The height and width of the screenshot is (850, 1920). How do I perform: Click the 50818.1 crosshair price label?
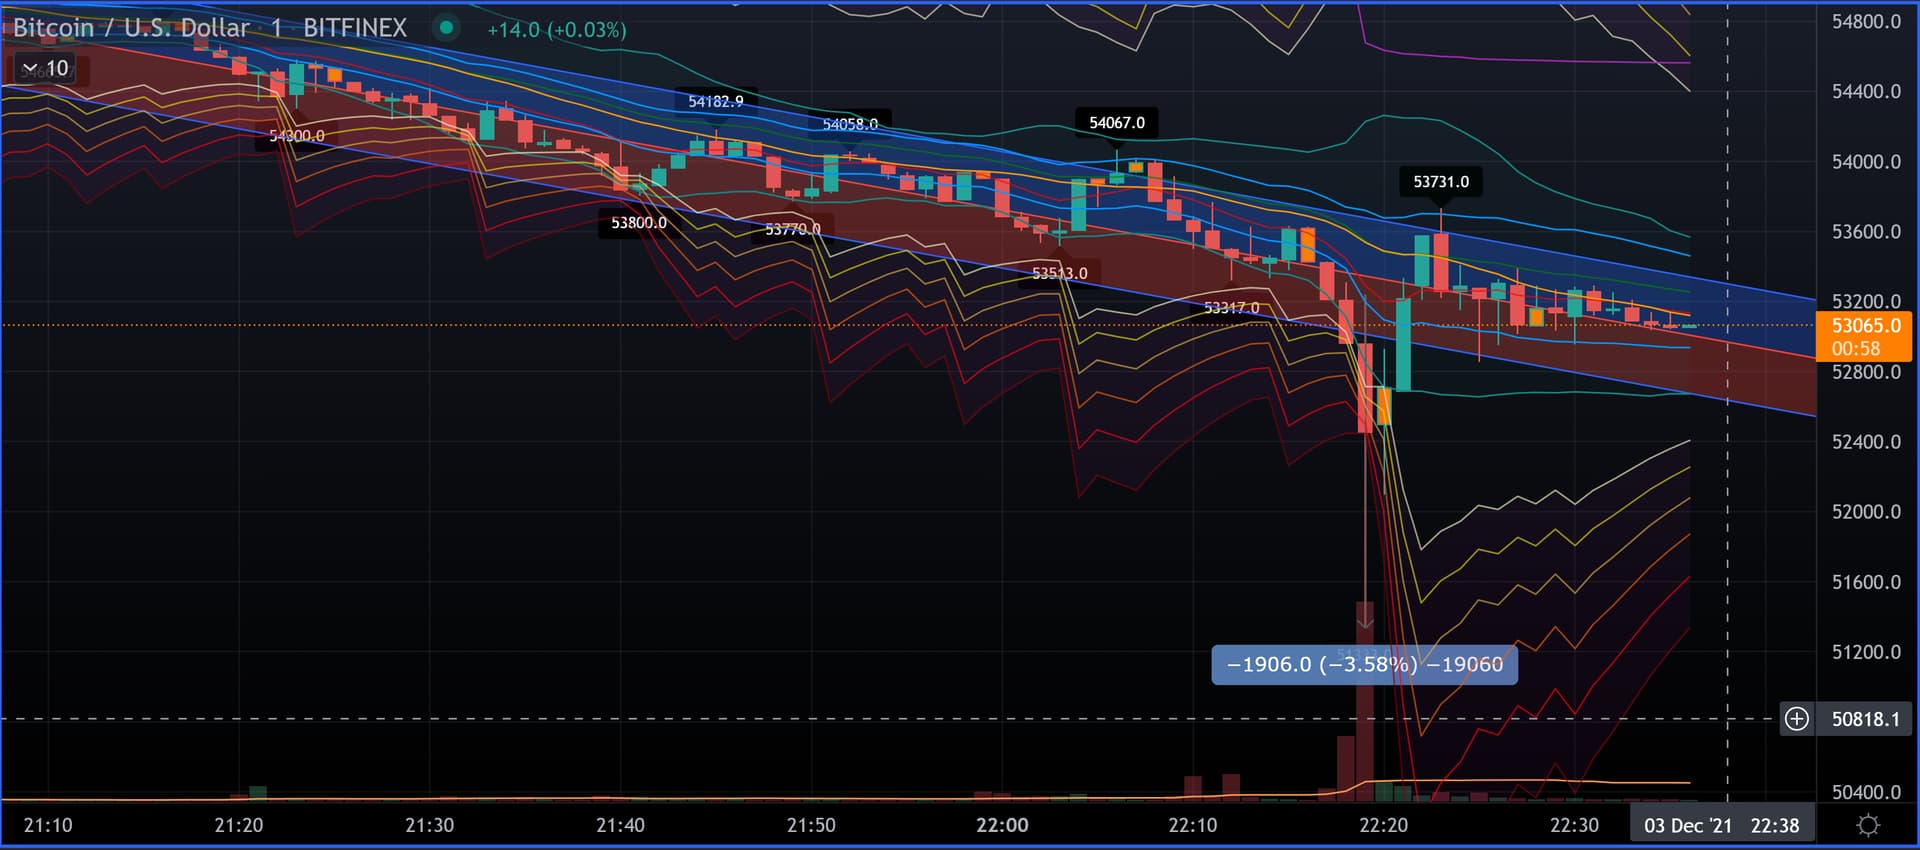pyautogui.click(x=1865, y=719)
